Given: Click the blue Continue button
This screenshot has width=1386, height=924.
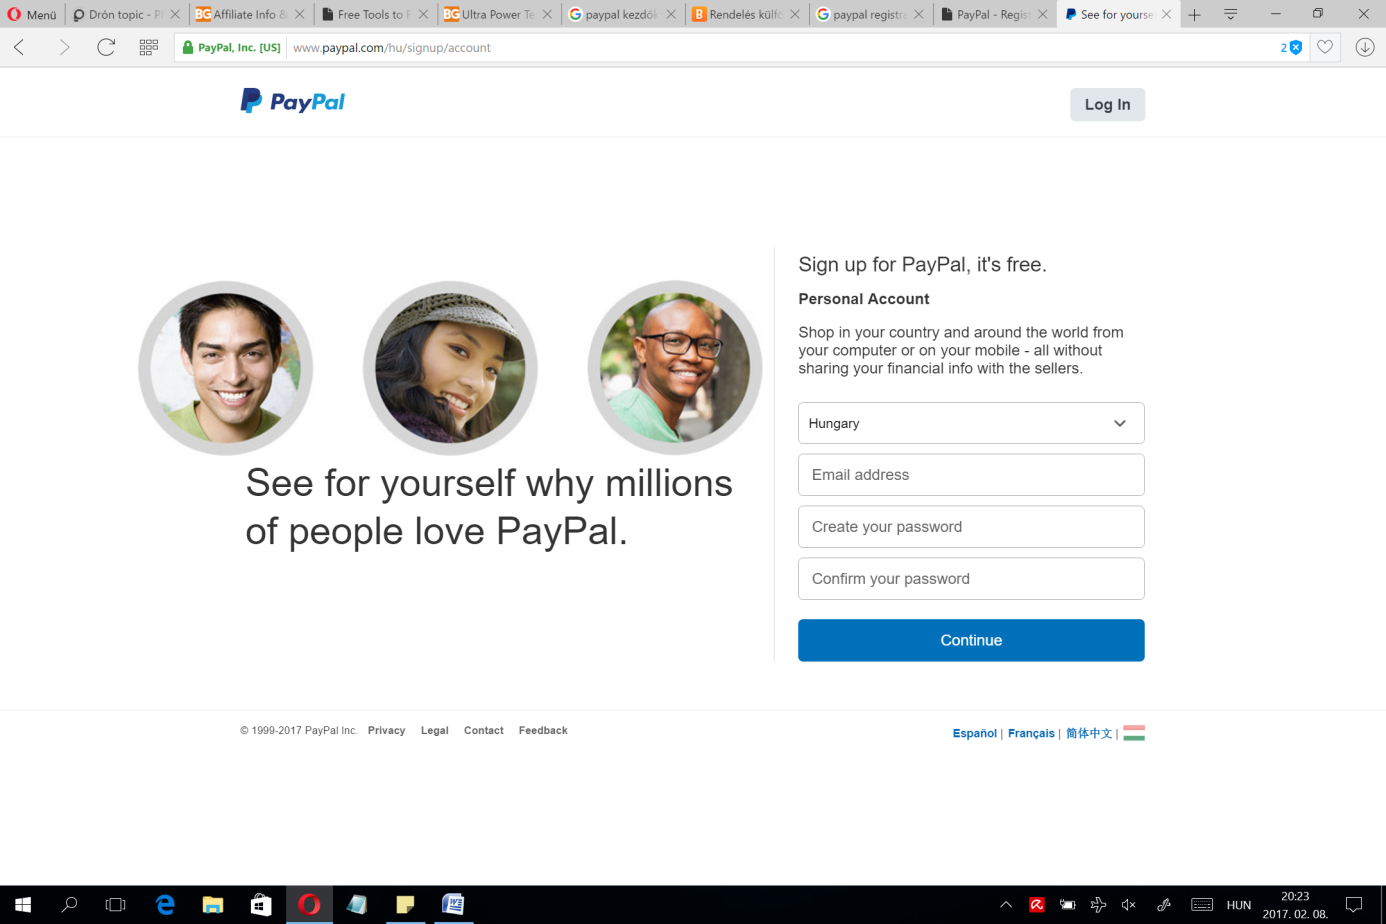Looking at the screenshot, I should [x=971, y=640].
